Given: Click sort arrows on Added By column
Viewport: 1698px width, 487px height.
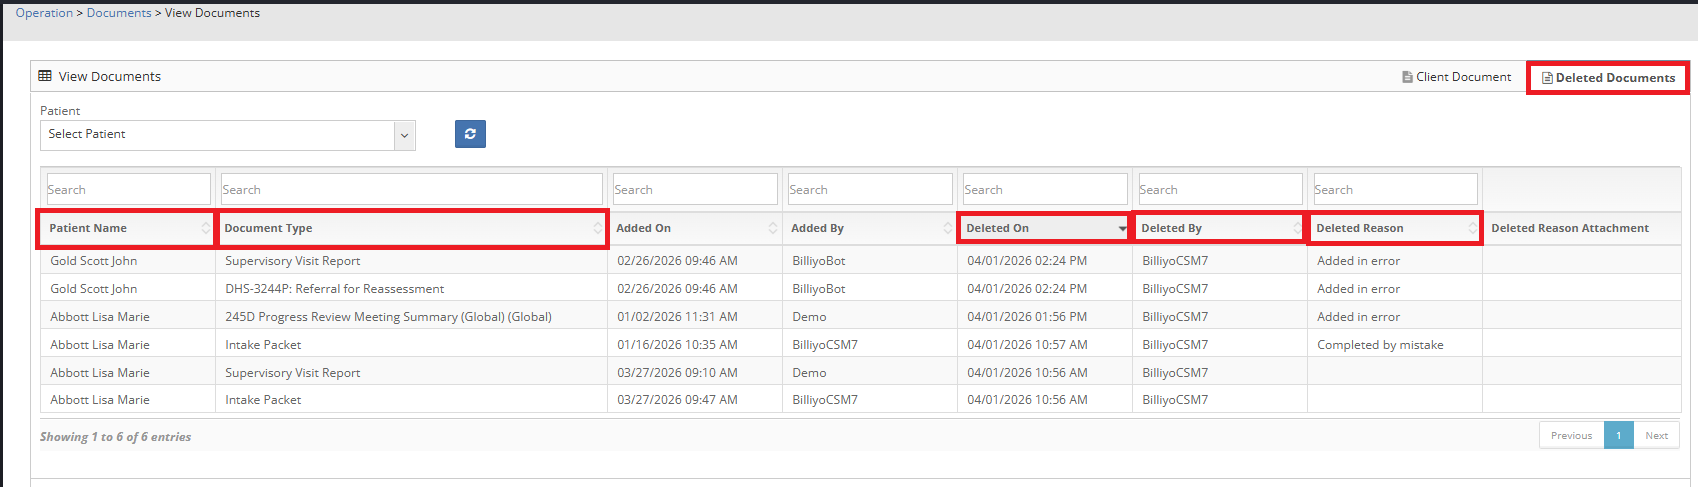Looking at the screenshot, I should pyautogui.click(x=947, y=229).
